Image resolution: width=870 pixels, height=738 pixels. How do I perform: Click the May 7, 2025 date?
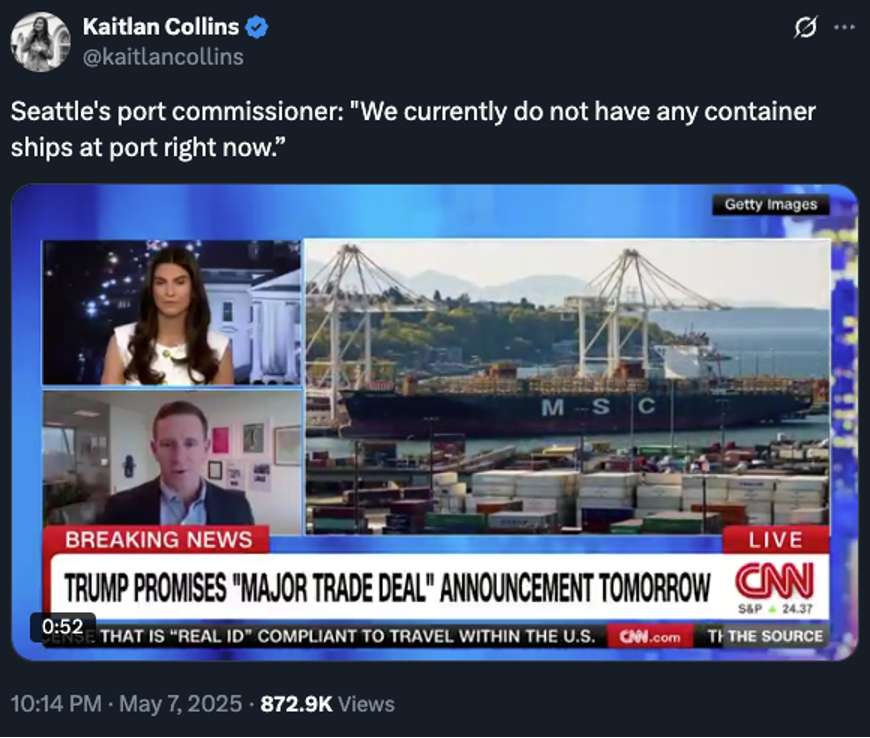[180, 704]
